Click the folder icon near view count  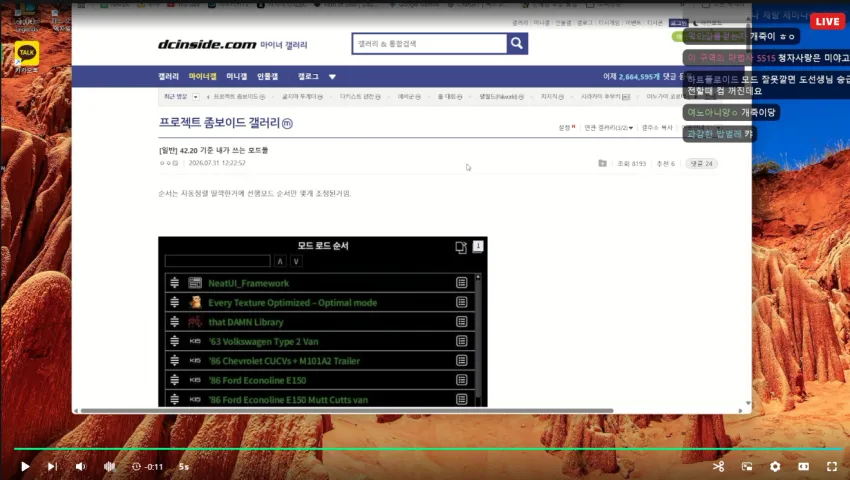click(602, 163)
